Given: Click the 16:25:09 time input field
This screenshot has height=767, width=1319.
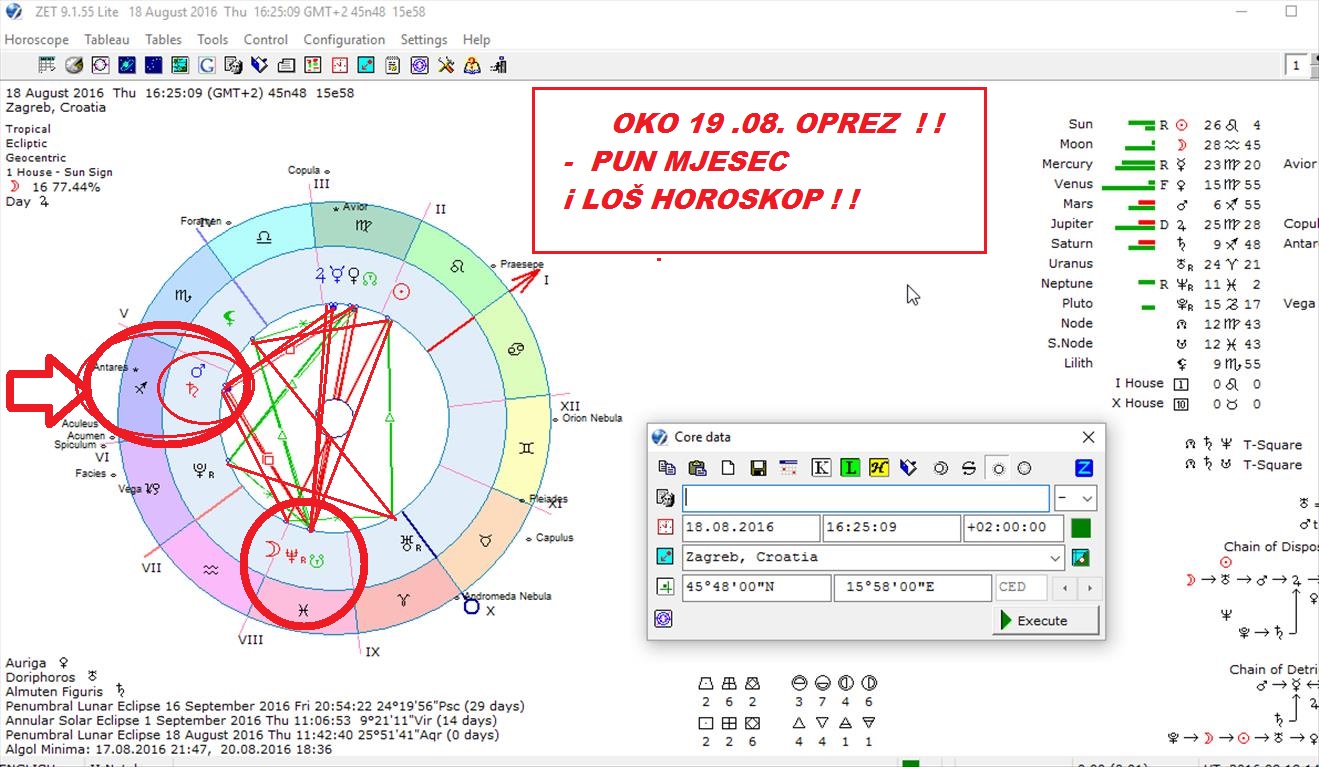Looking at the screenshot, I should coord(890,528).
